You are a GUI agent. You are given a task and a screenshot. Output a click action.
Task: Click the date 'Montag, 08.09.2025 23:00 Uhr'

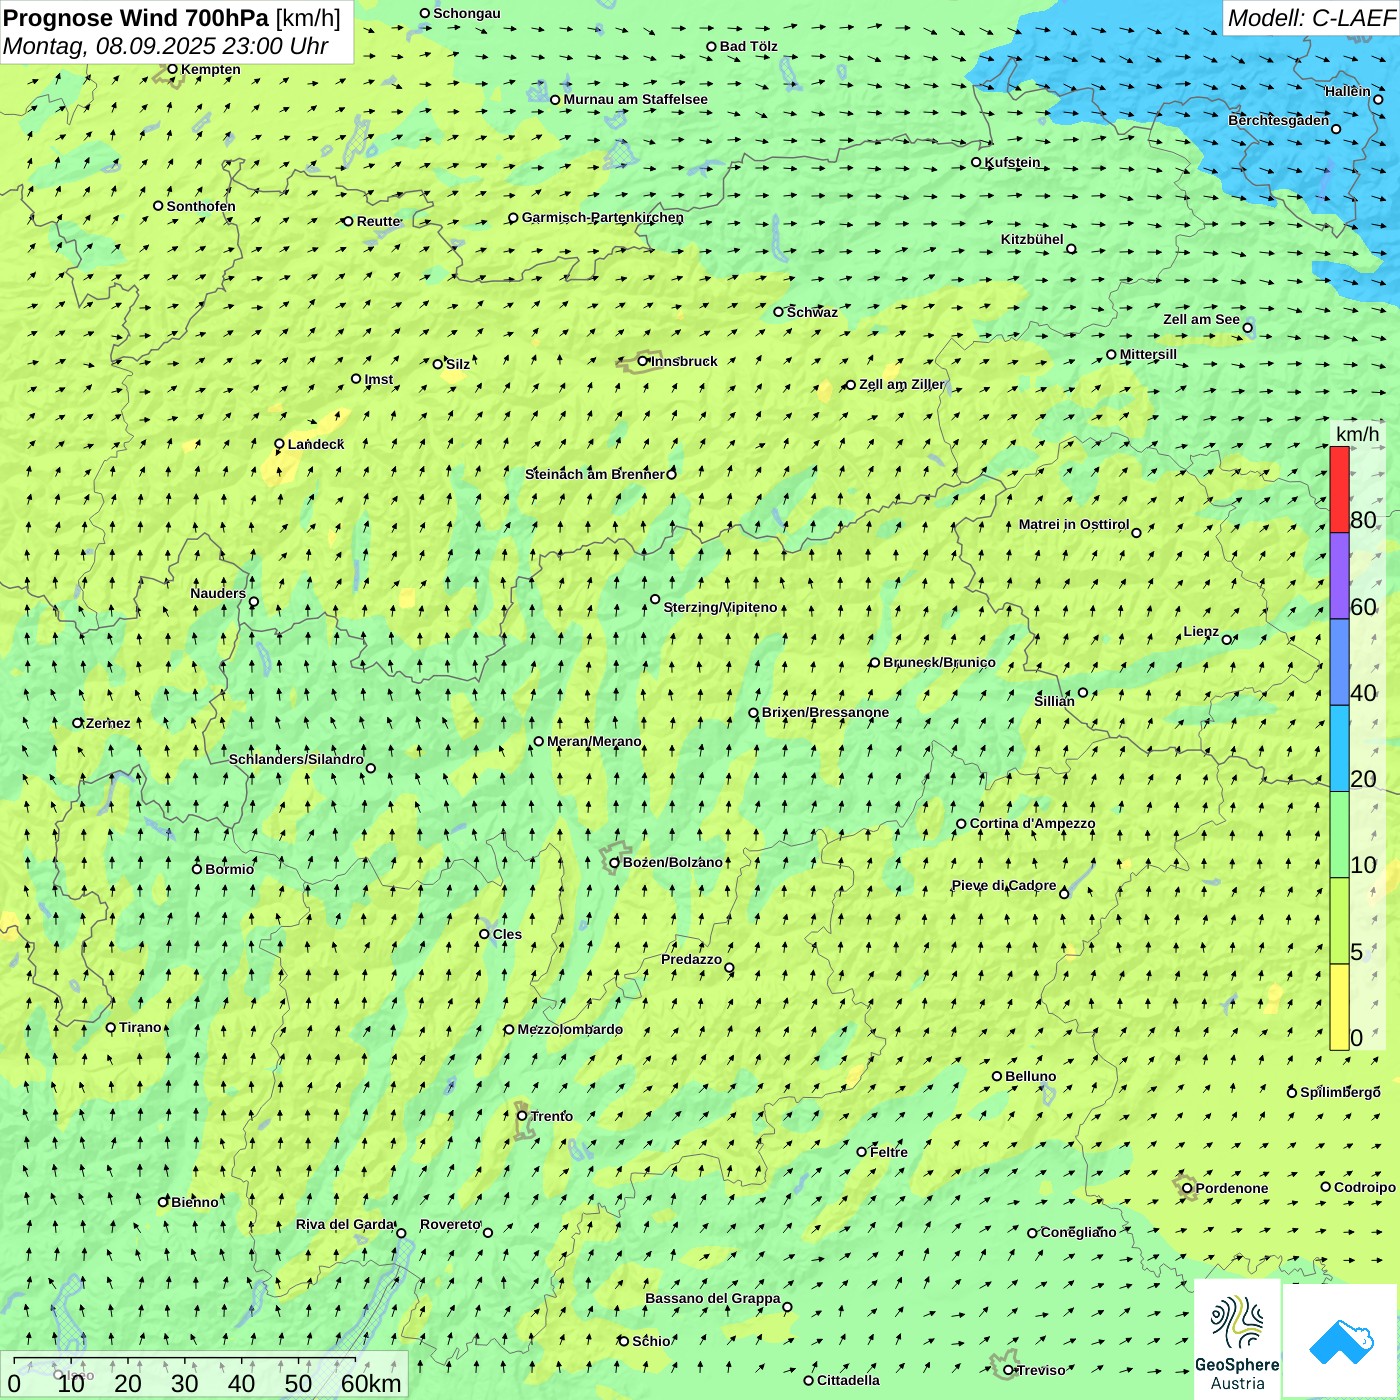click(166, 46)
